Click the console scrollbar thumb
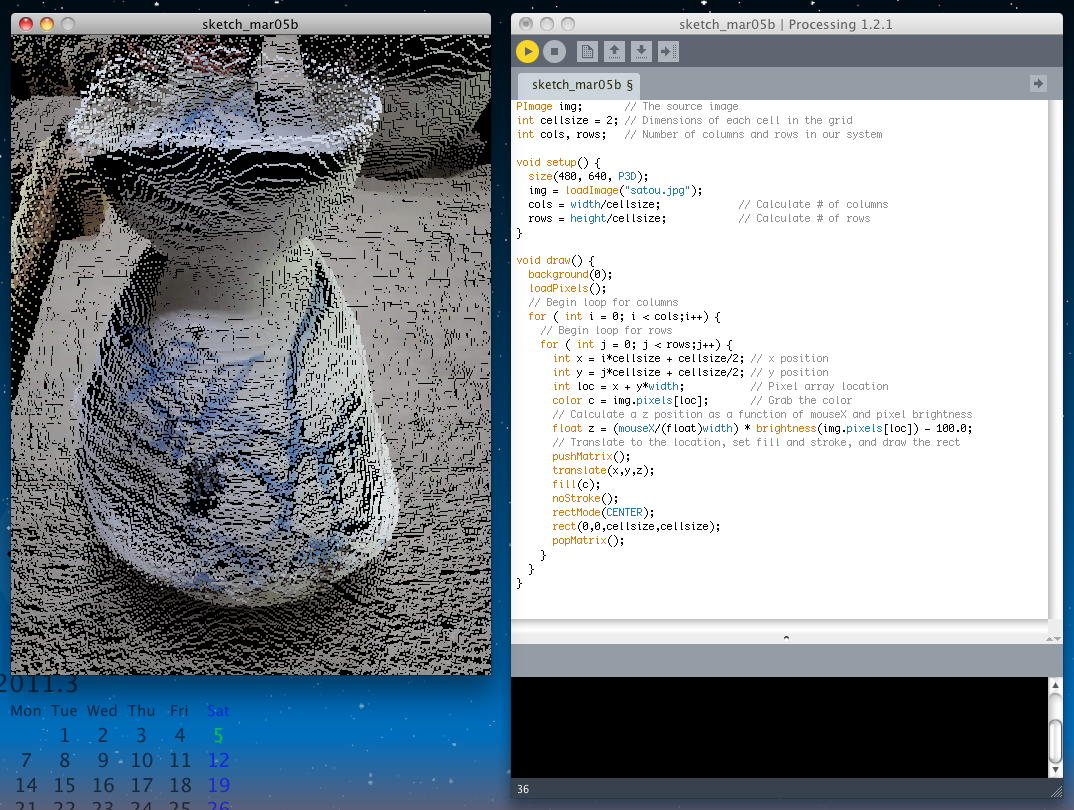1074x810 pixels. pyautogui.click(x=1054, y=740)
